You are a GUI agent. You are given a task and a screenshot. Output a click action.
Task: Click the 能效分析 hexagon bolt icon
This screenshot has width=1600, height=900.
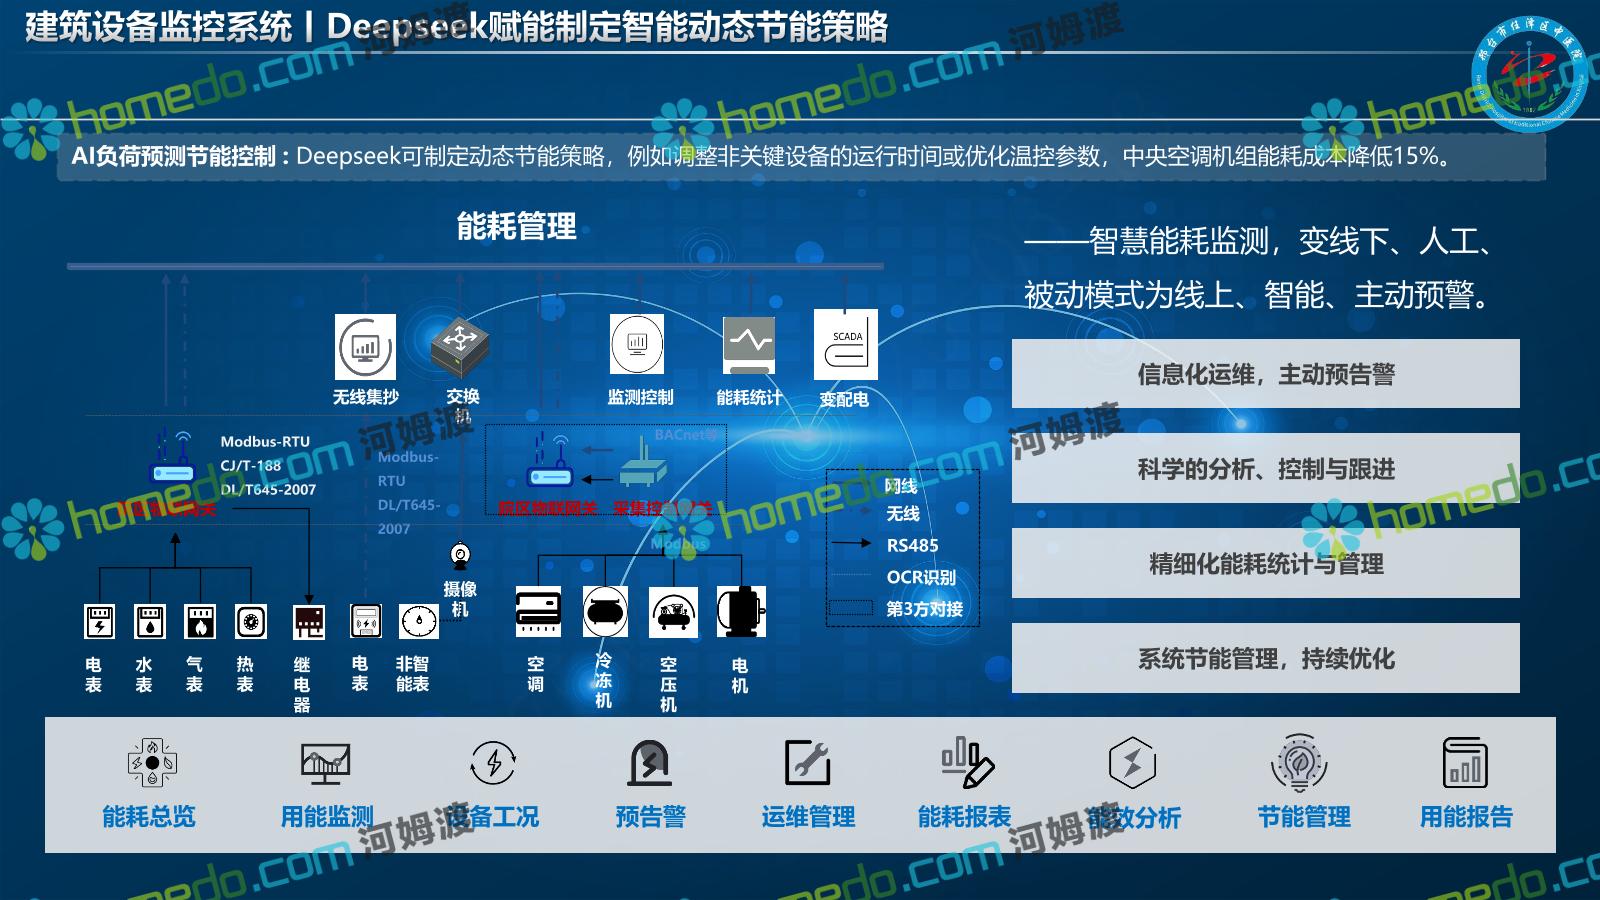pos(1133,763)
